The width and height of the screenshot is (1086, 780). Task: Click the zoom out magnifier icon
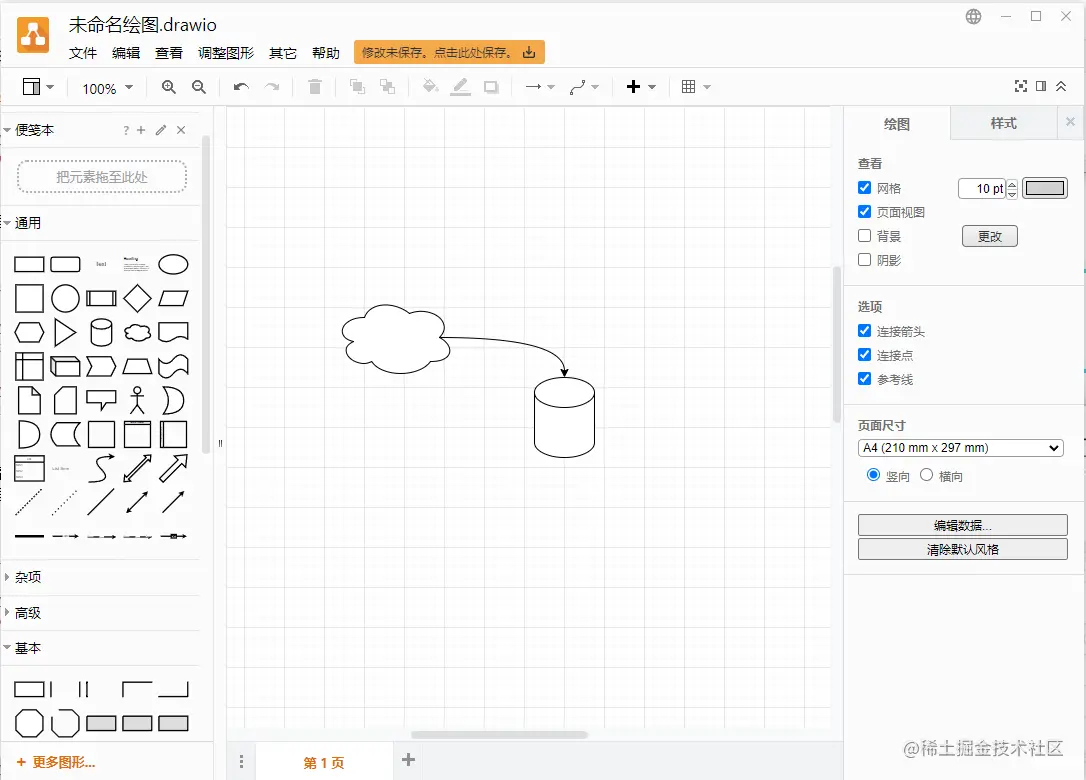(199, 87)
